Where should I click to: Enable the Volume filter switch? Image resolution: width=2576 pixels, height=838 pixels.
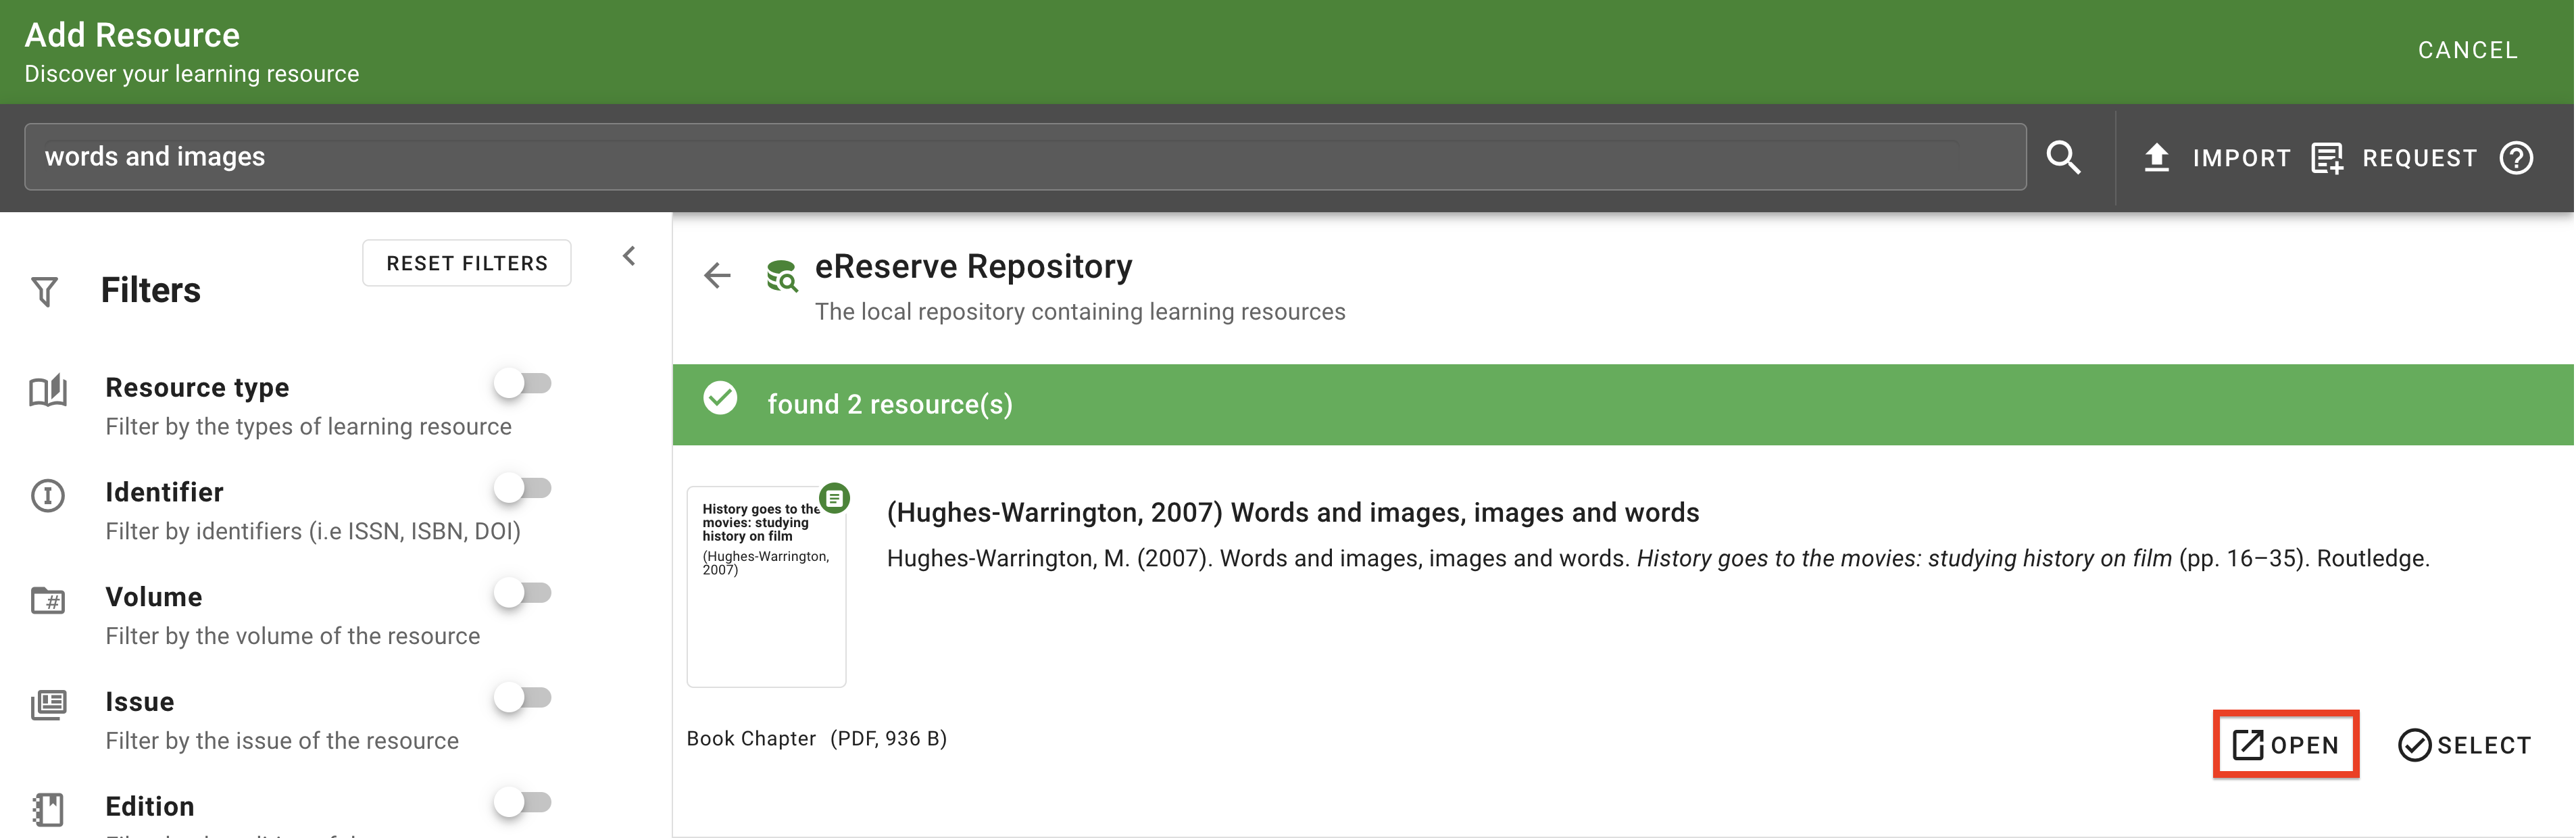524,593
